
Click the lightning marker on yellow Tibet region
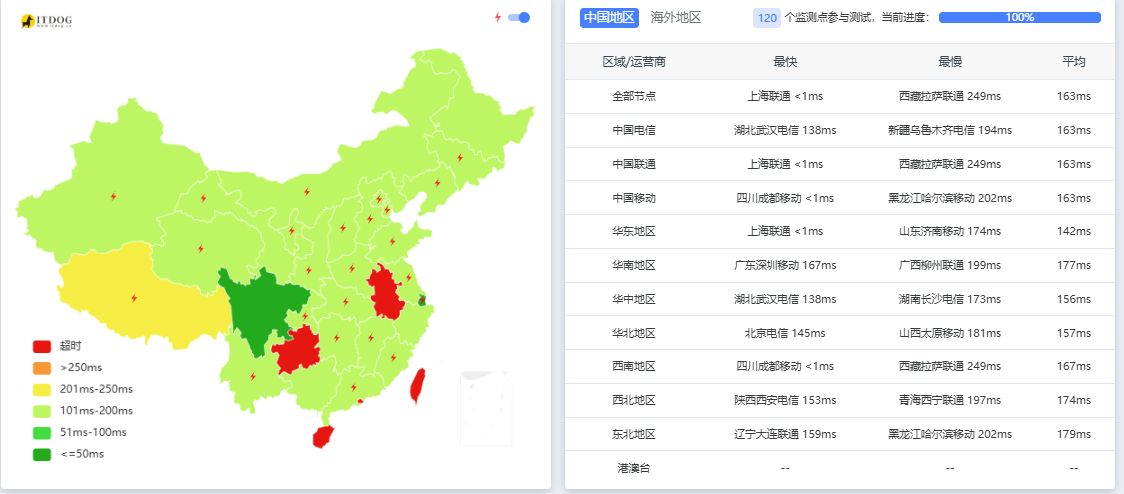134,297
